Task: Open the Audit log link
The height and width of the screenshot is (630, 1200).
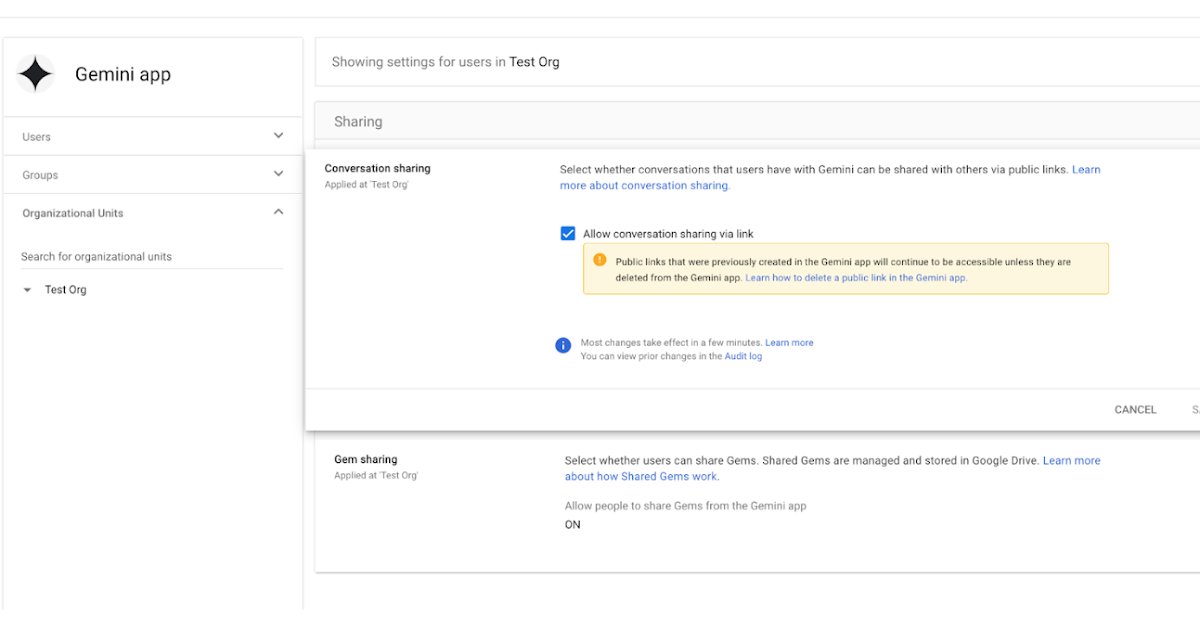Action: [x=743, y=356]
